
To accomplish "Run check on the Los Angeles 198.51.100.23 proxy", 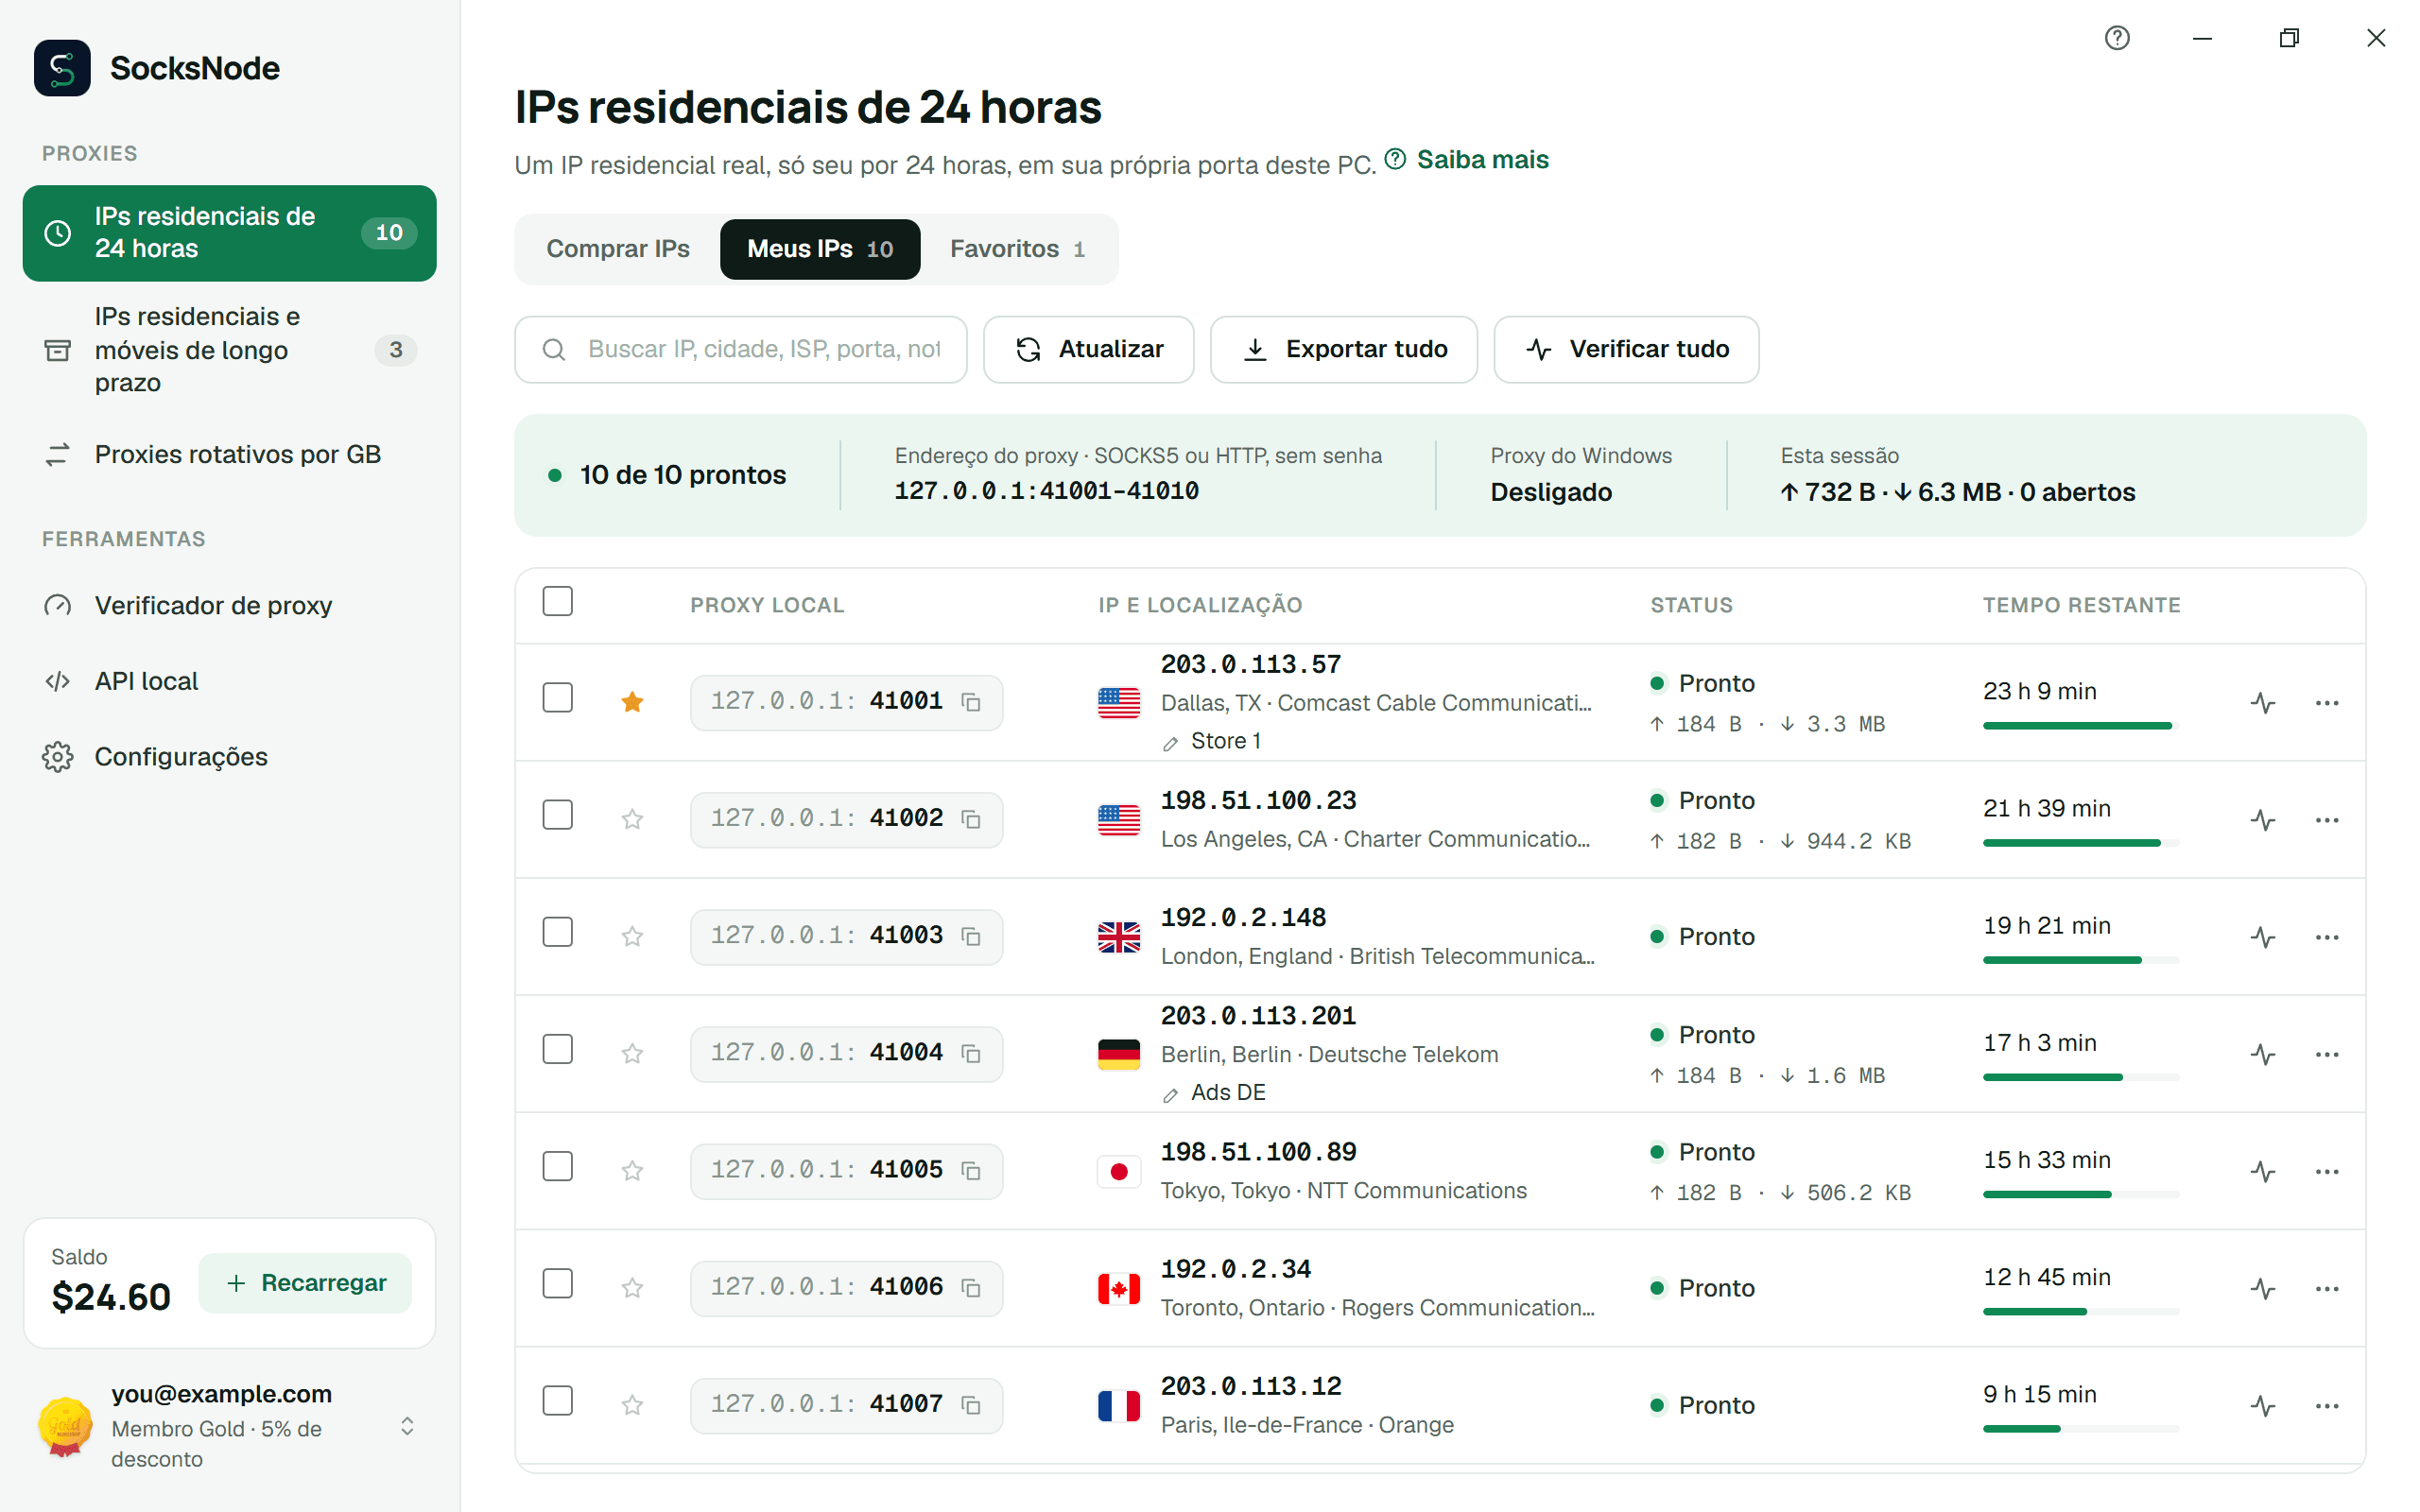I will tap(2263, 820).
